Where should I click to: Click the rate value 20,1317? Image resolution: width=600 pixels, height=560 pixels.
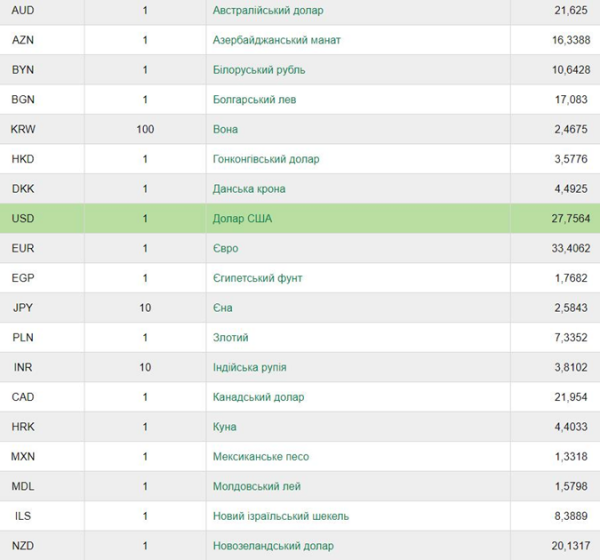tap(571, 546)
